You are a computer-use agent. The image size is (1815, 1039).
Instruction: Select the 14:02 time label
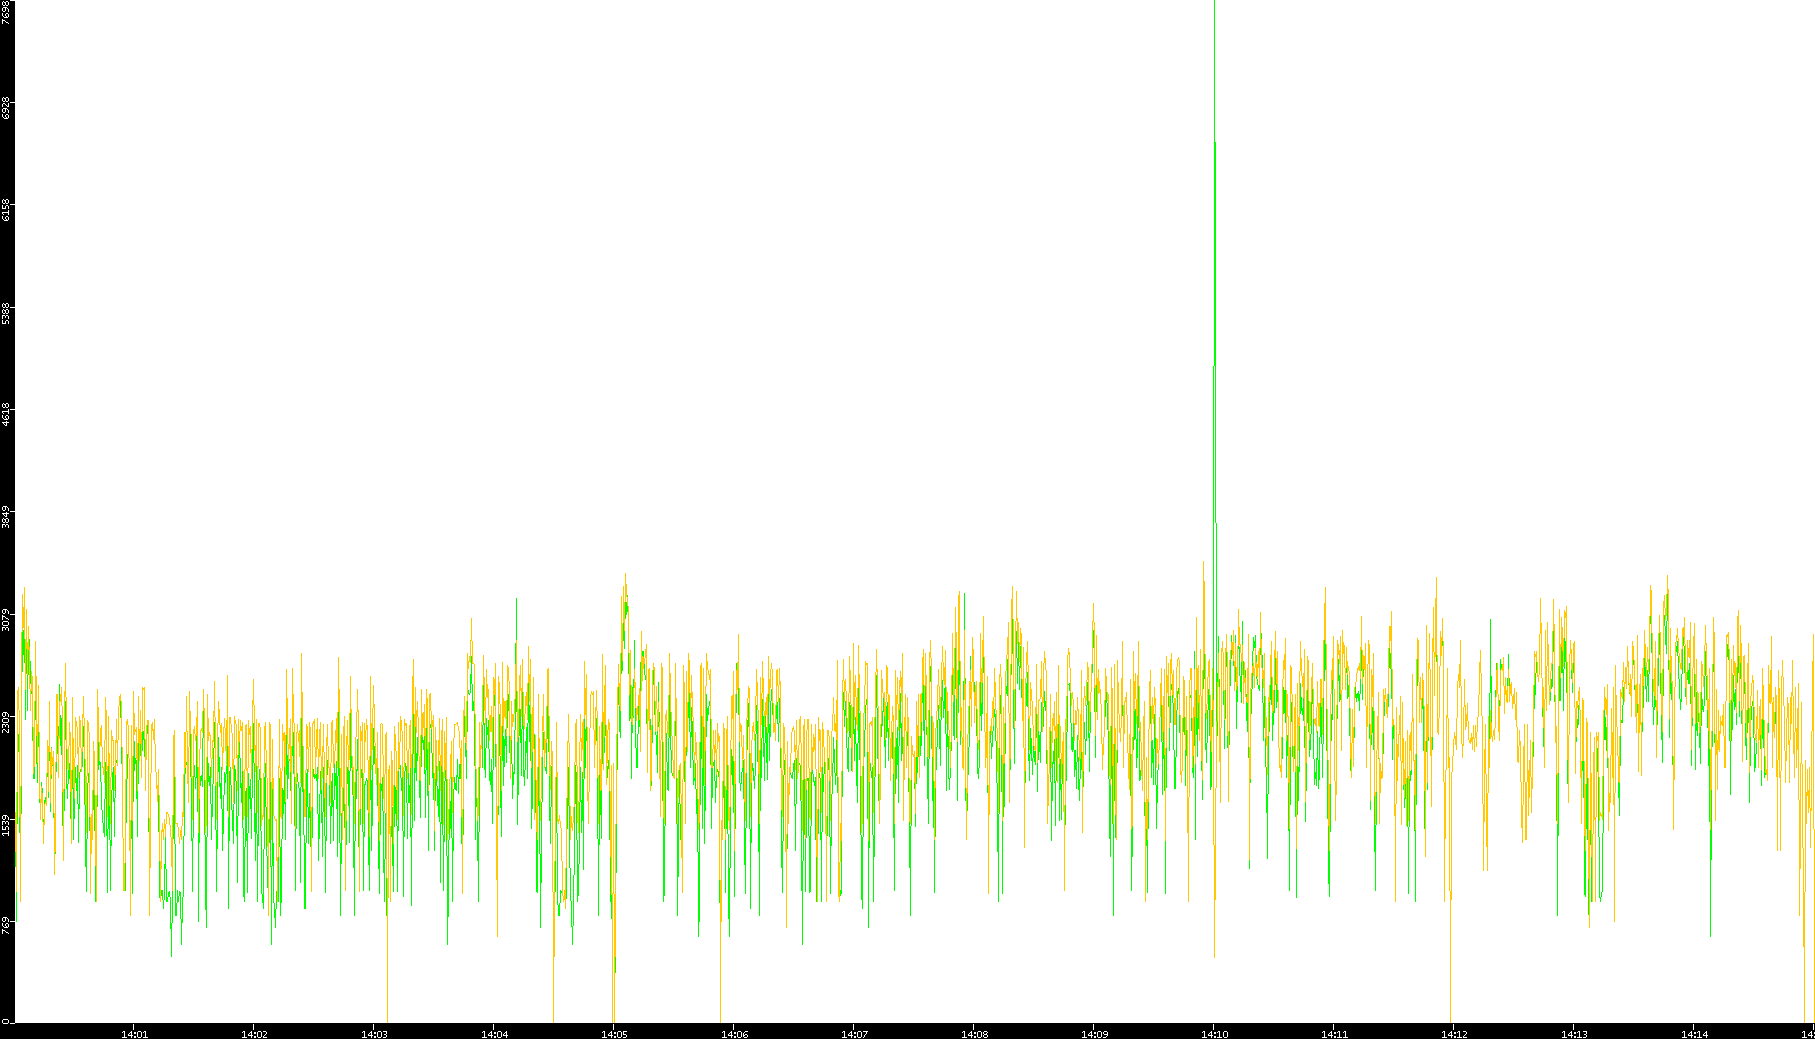pos(254,1034)
